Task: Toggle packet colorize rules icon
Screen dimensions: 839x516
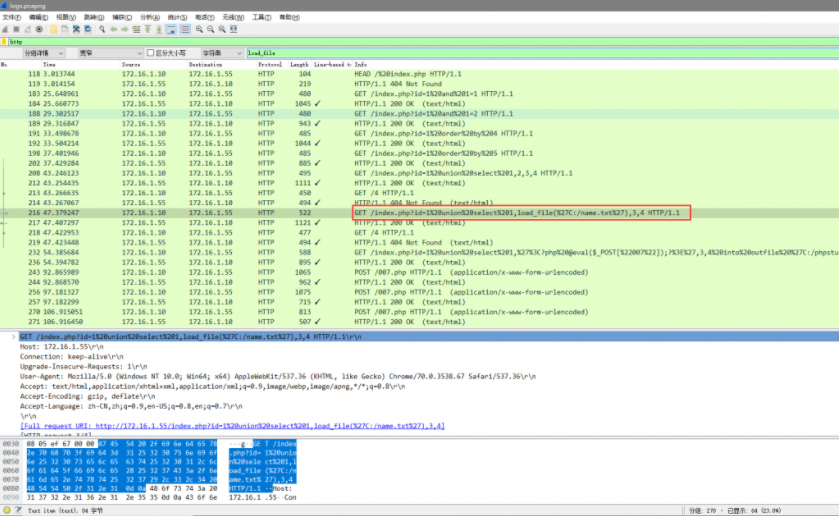Action: coord(185,29)
